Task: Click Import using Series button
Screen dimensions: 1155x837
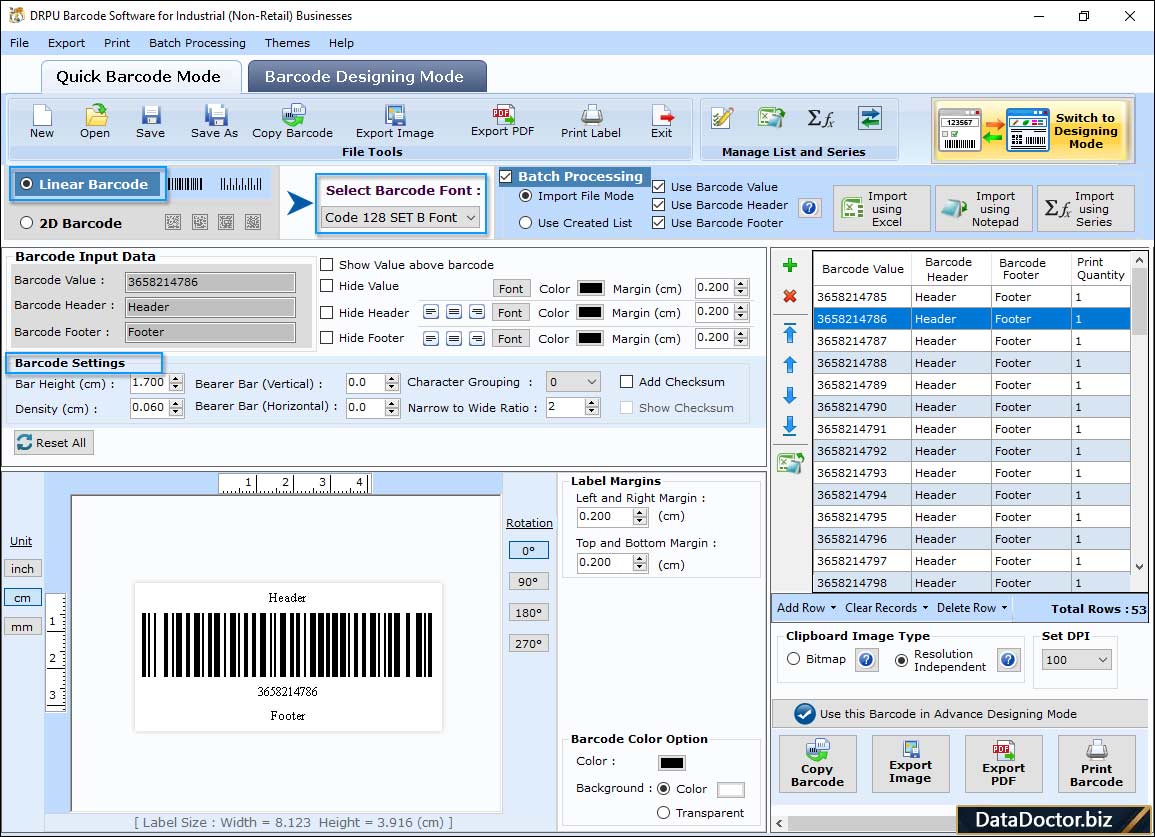Action: (1086, 209)
